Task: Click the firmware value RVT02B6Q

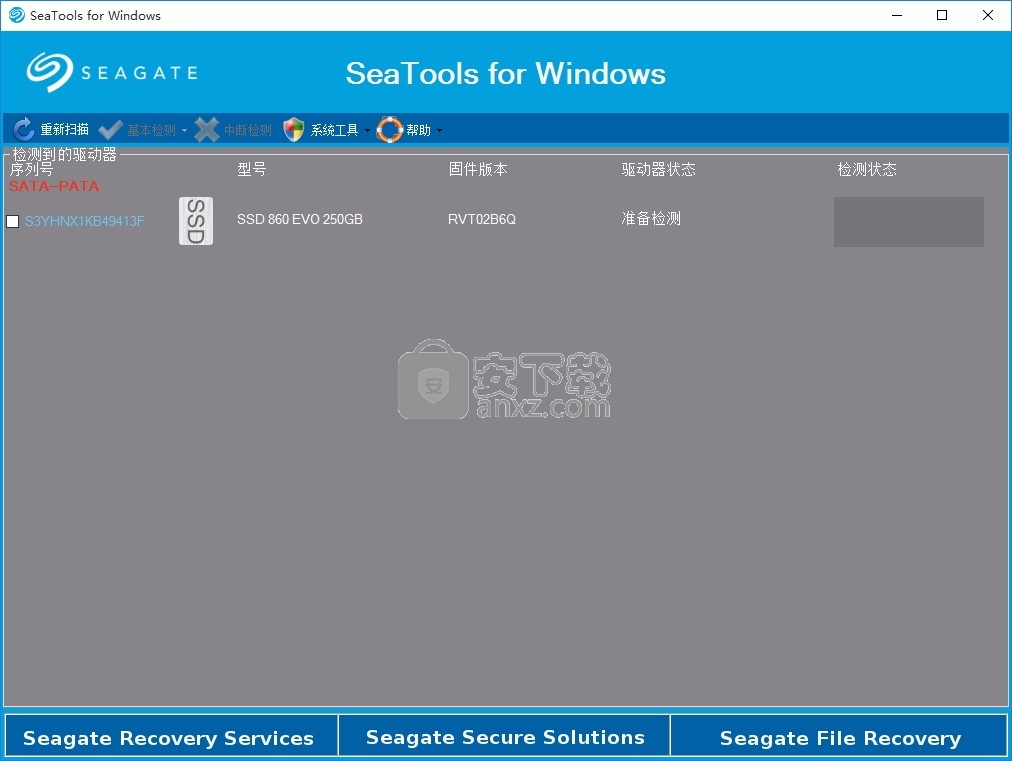Action: (x=482, y=219)
